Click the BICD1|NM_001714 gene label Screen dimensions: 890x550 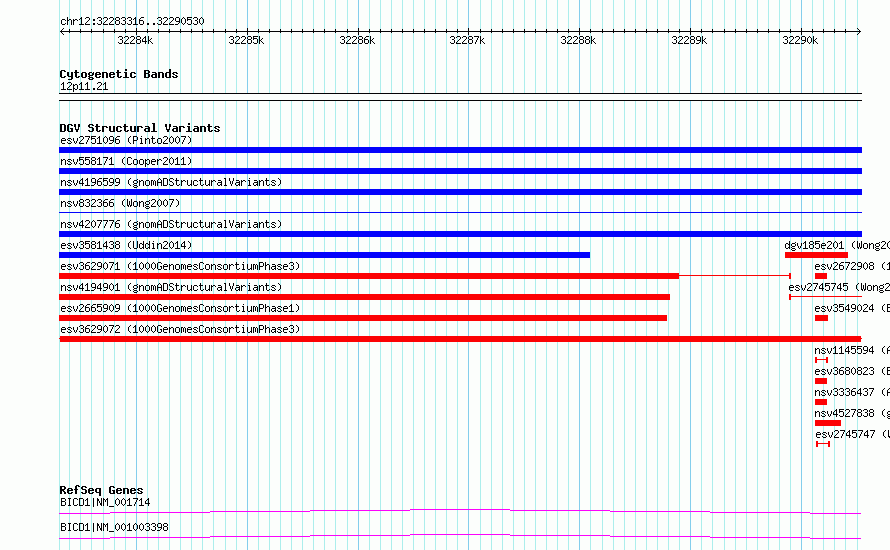click(x=105, y=502)
